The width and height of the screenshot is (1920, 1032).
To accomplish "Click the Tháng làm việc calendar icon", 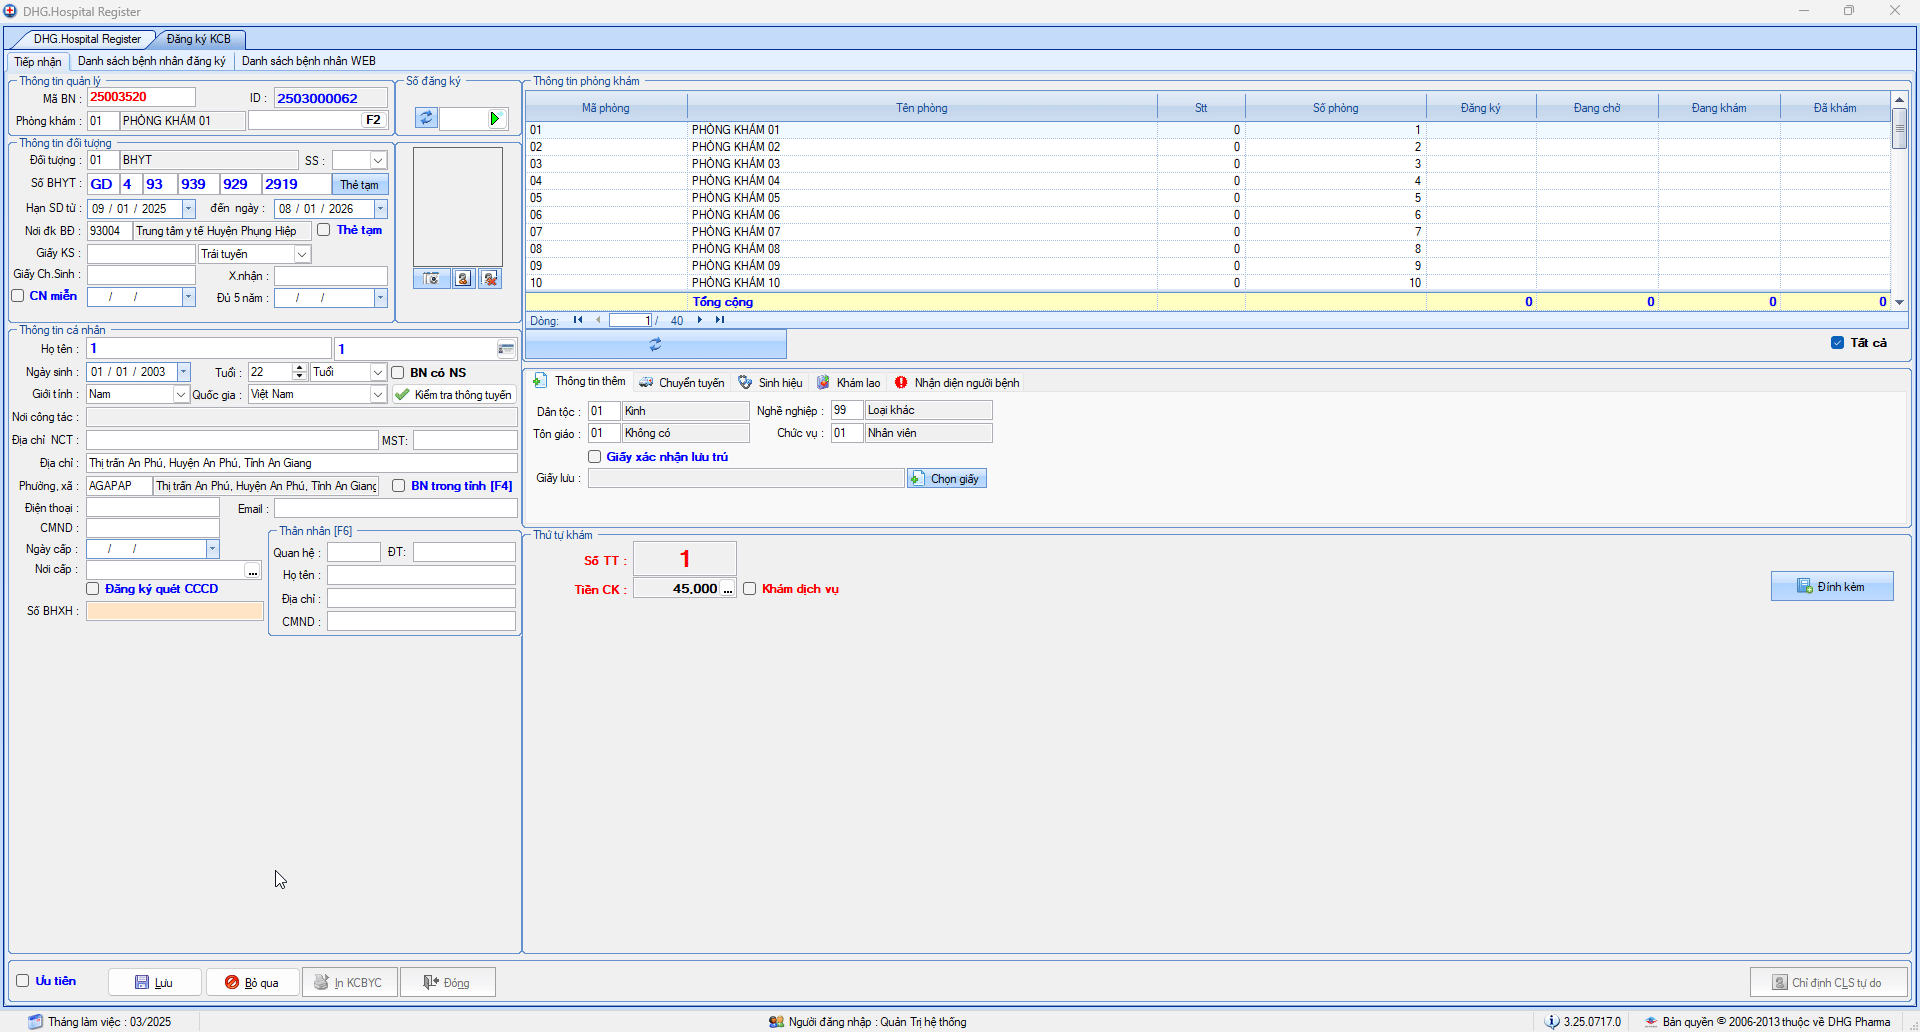I will pos(36,1022).
